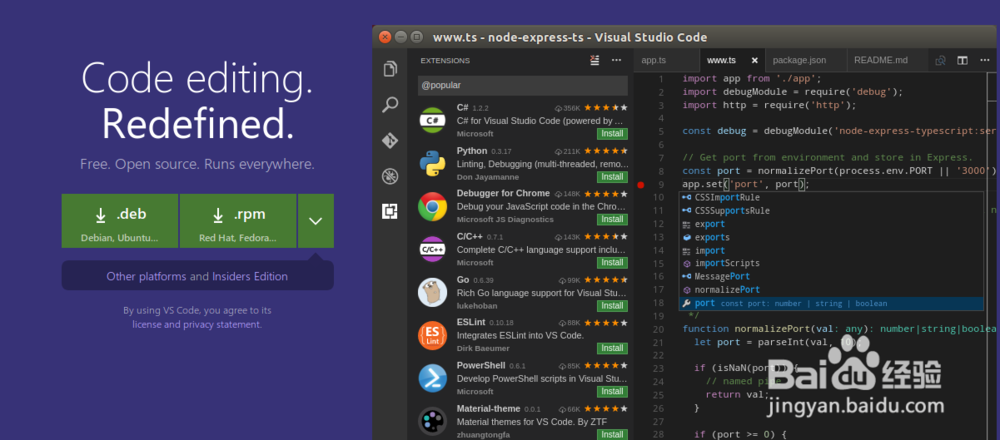This screenshot has width=1000, height=440.
Task: Open the license link
Action: tap(147, 325)
